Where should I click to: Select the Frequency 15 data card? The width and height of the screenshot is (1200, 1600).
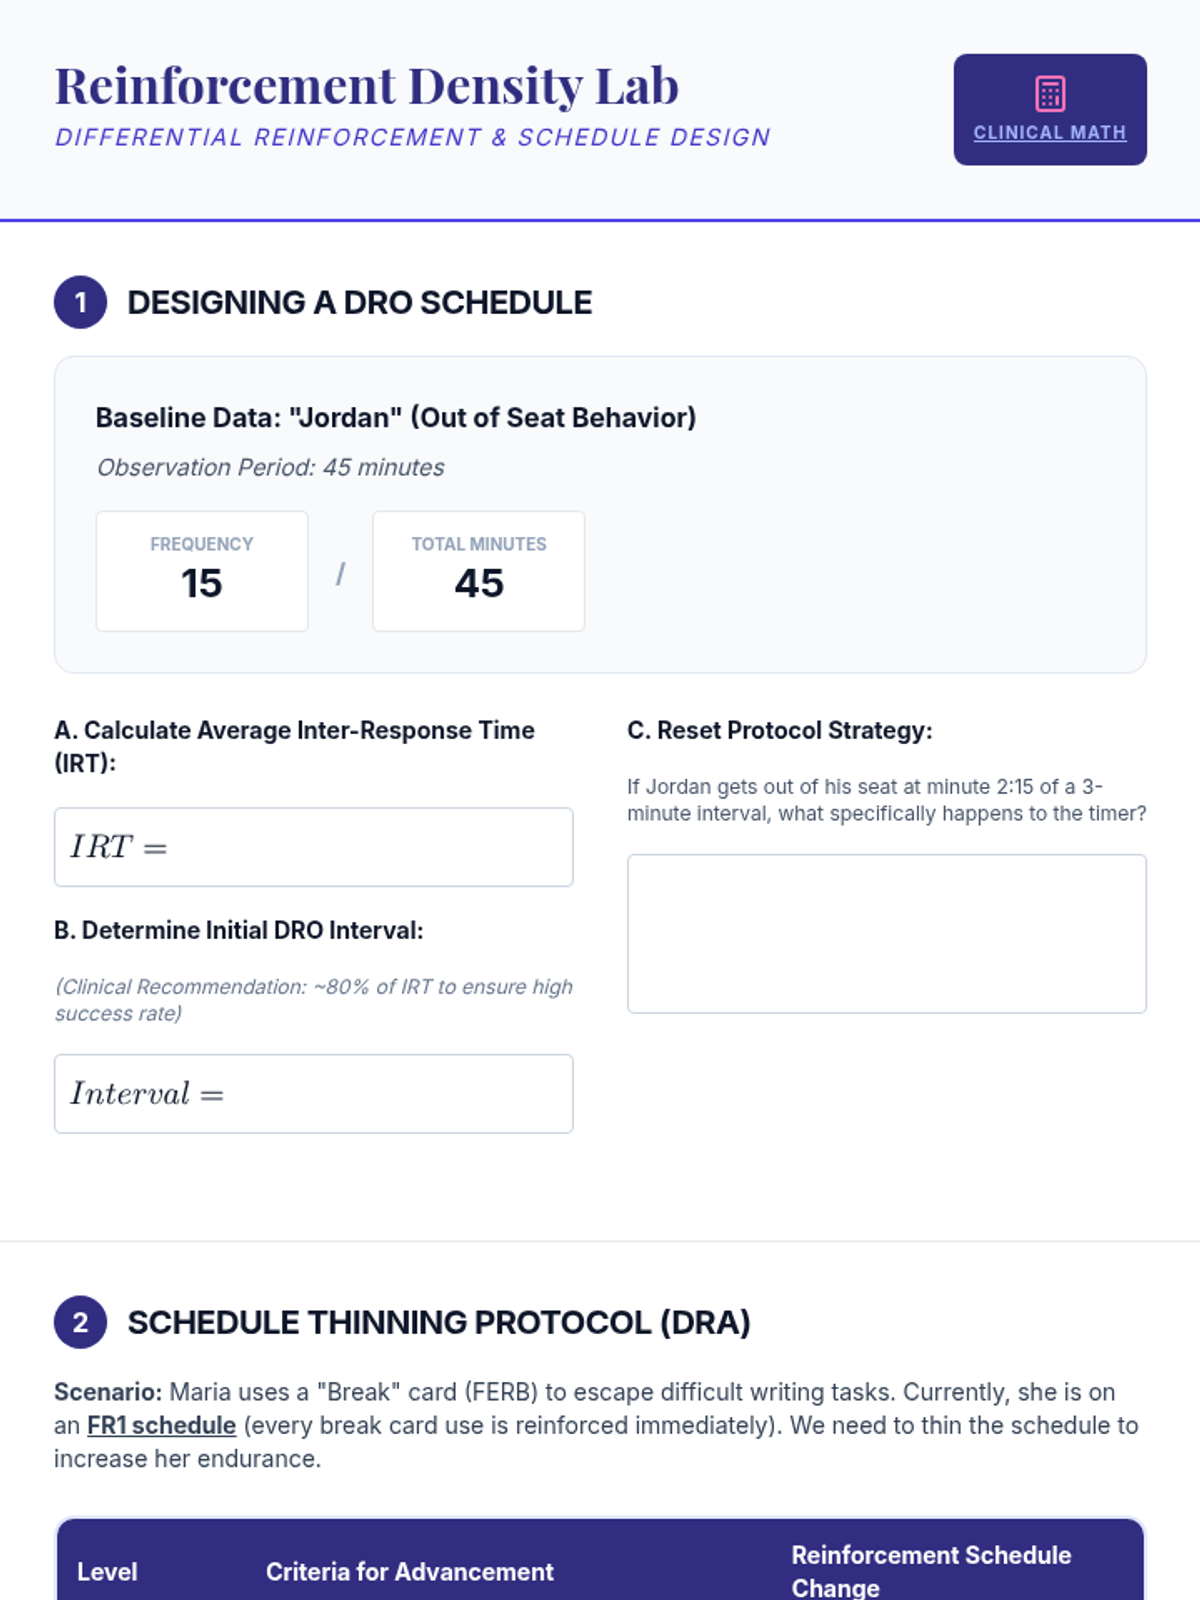(x=202, y=571)
